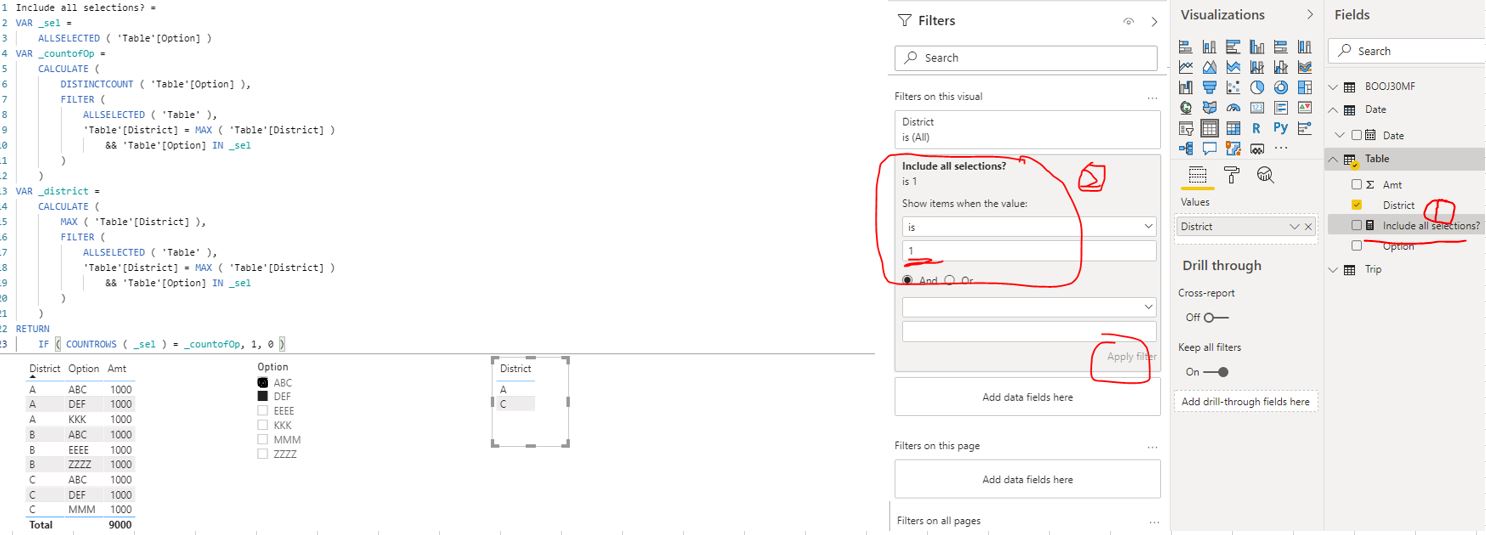Select the 100% stacked column chart visualization

tap(1305, 46)
